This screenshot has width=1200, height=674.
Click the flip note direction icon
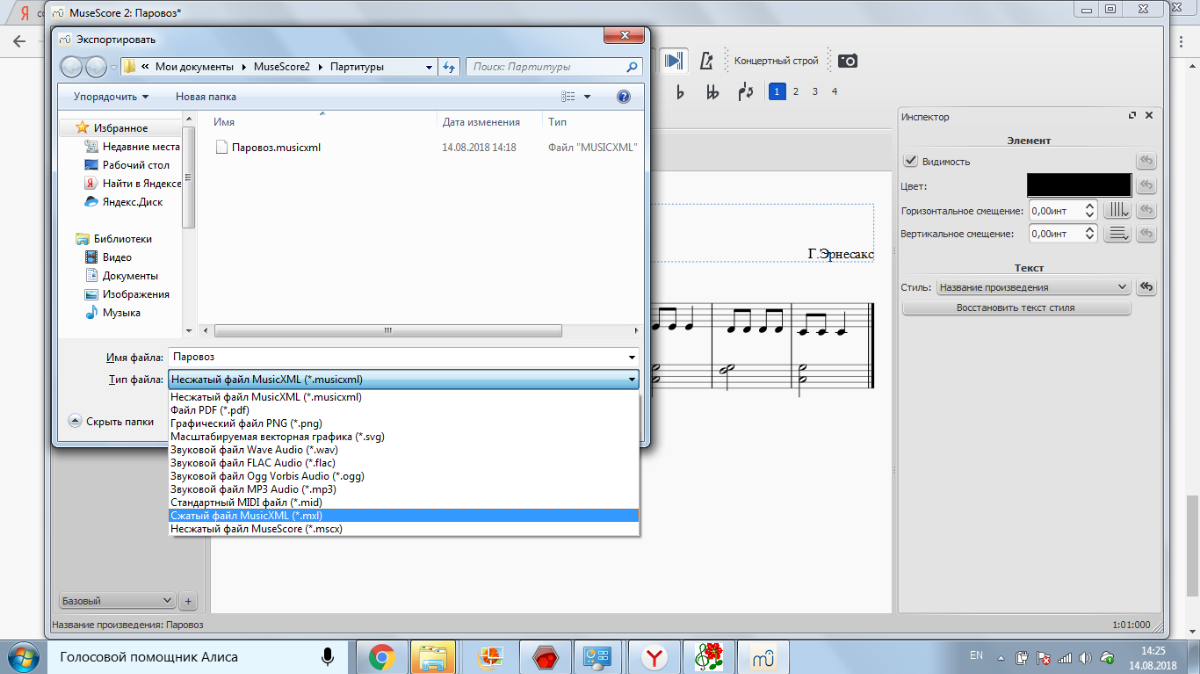(x=745, y=92)
